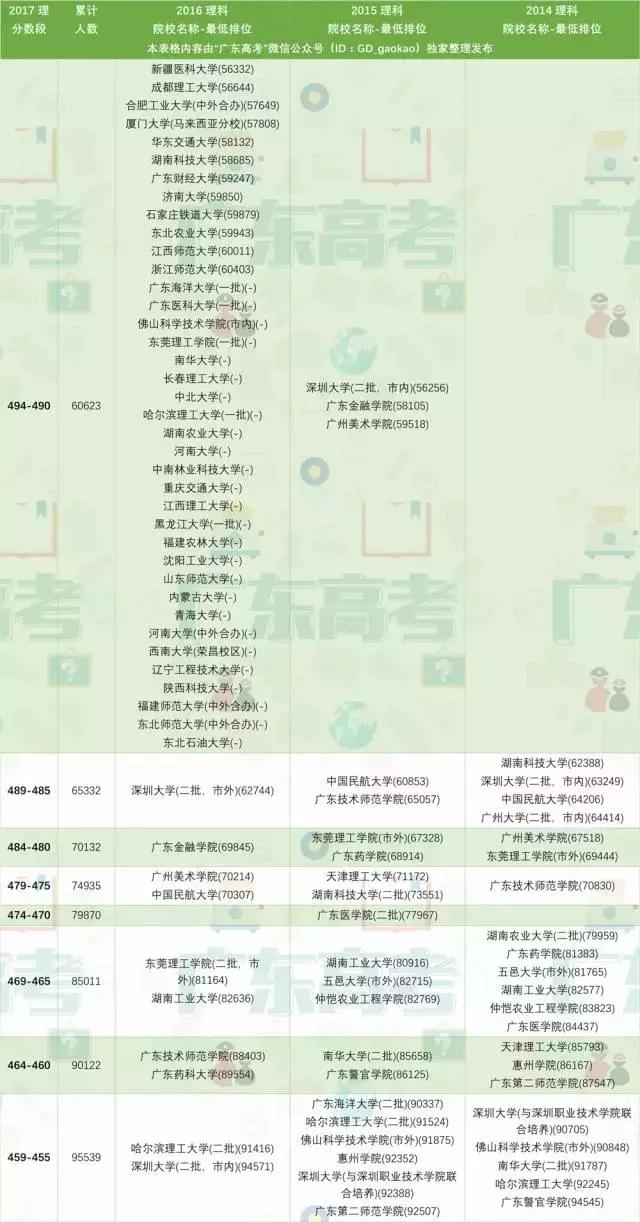Select score range 464-460

(x=29, y=1065)
